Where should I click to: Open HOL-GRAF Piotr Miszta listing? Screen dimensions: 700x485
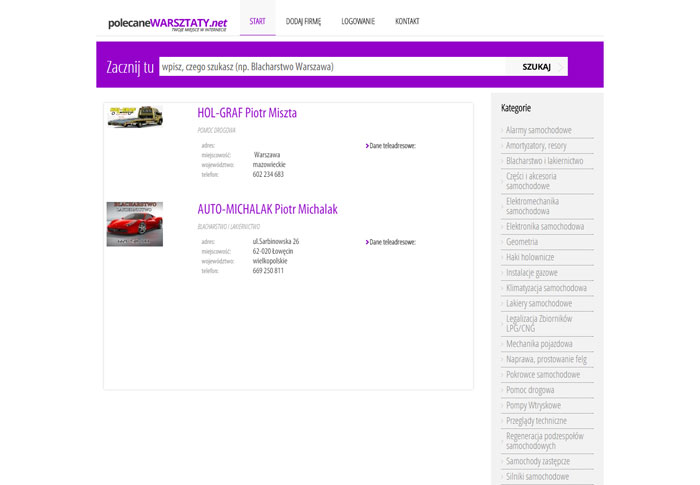click(247, 113)
